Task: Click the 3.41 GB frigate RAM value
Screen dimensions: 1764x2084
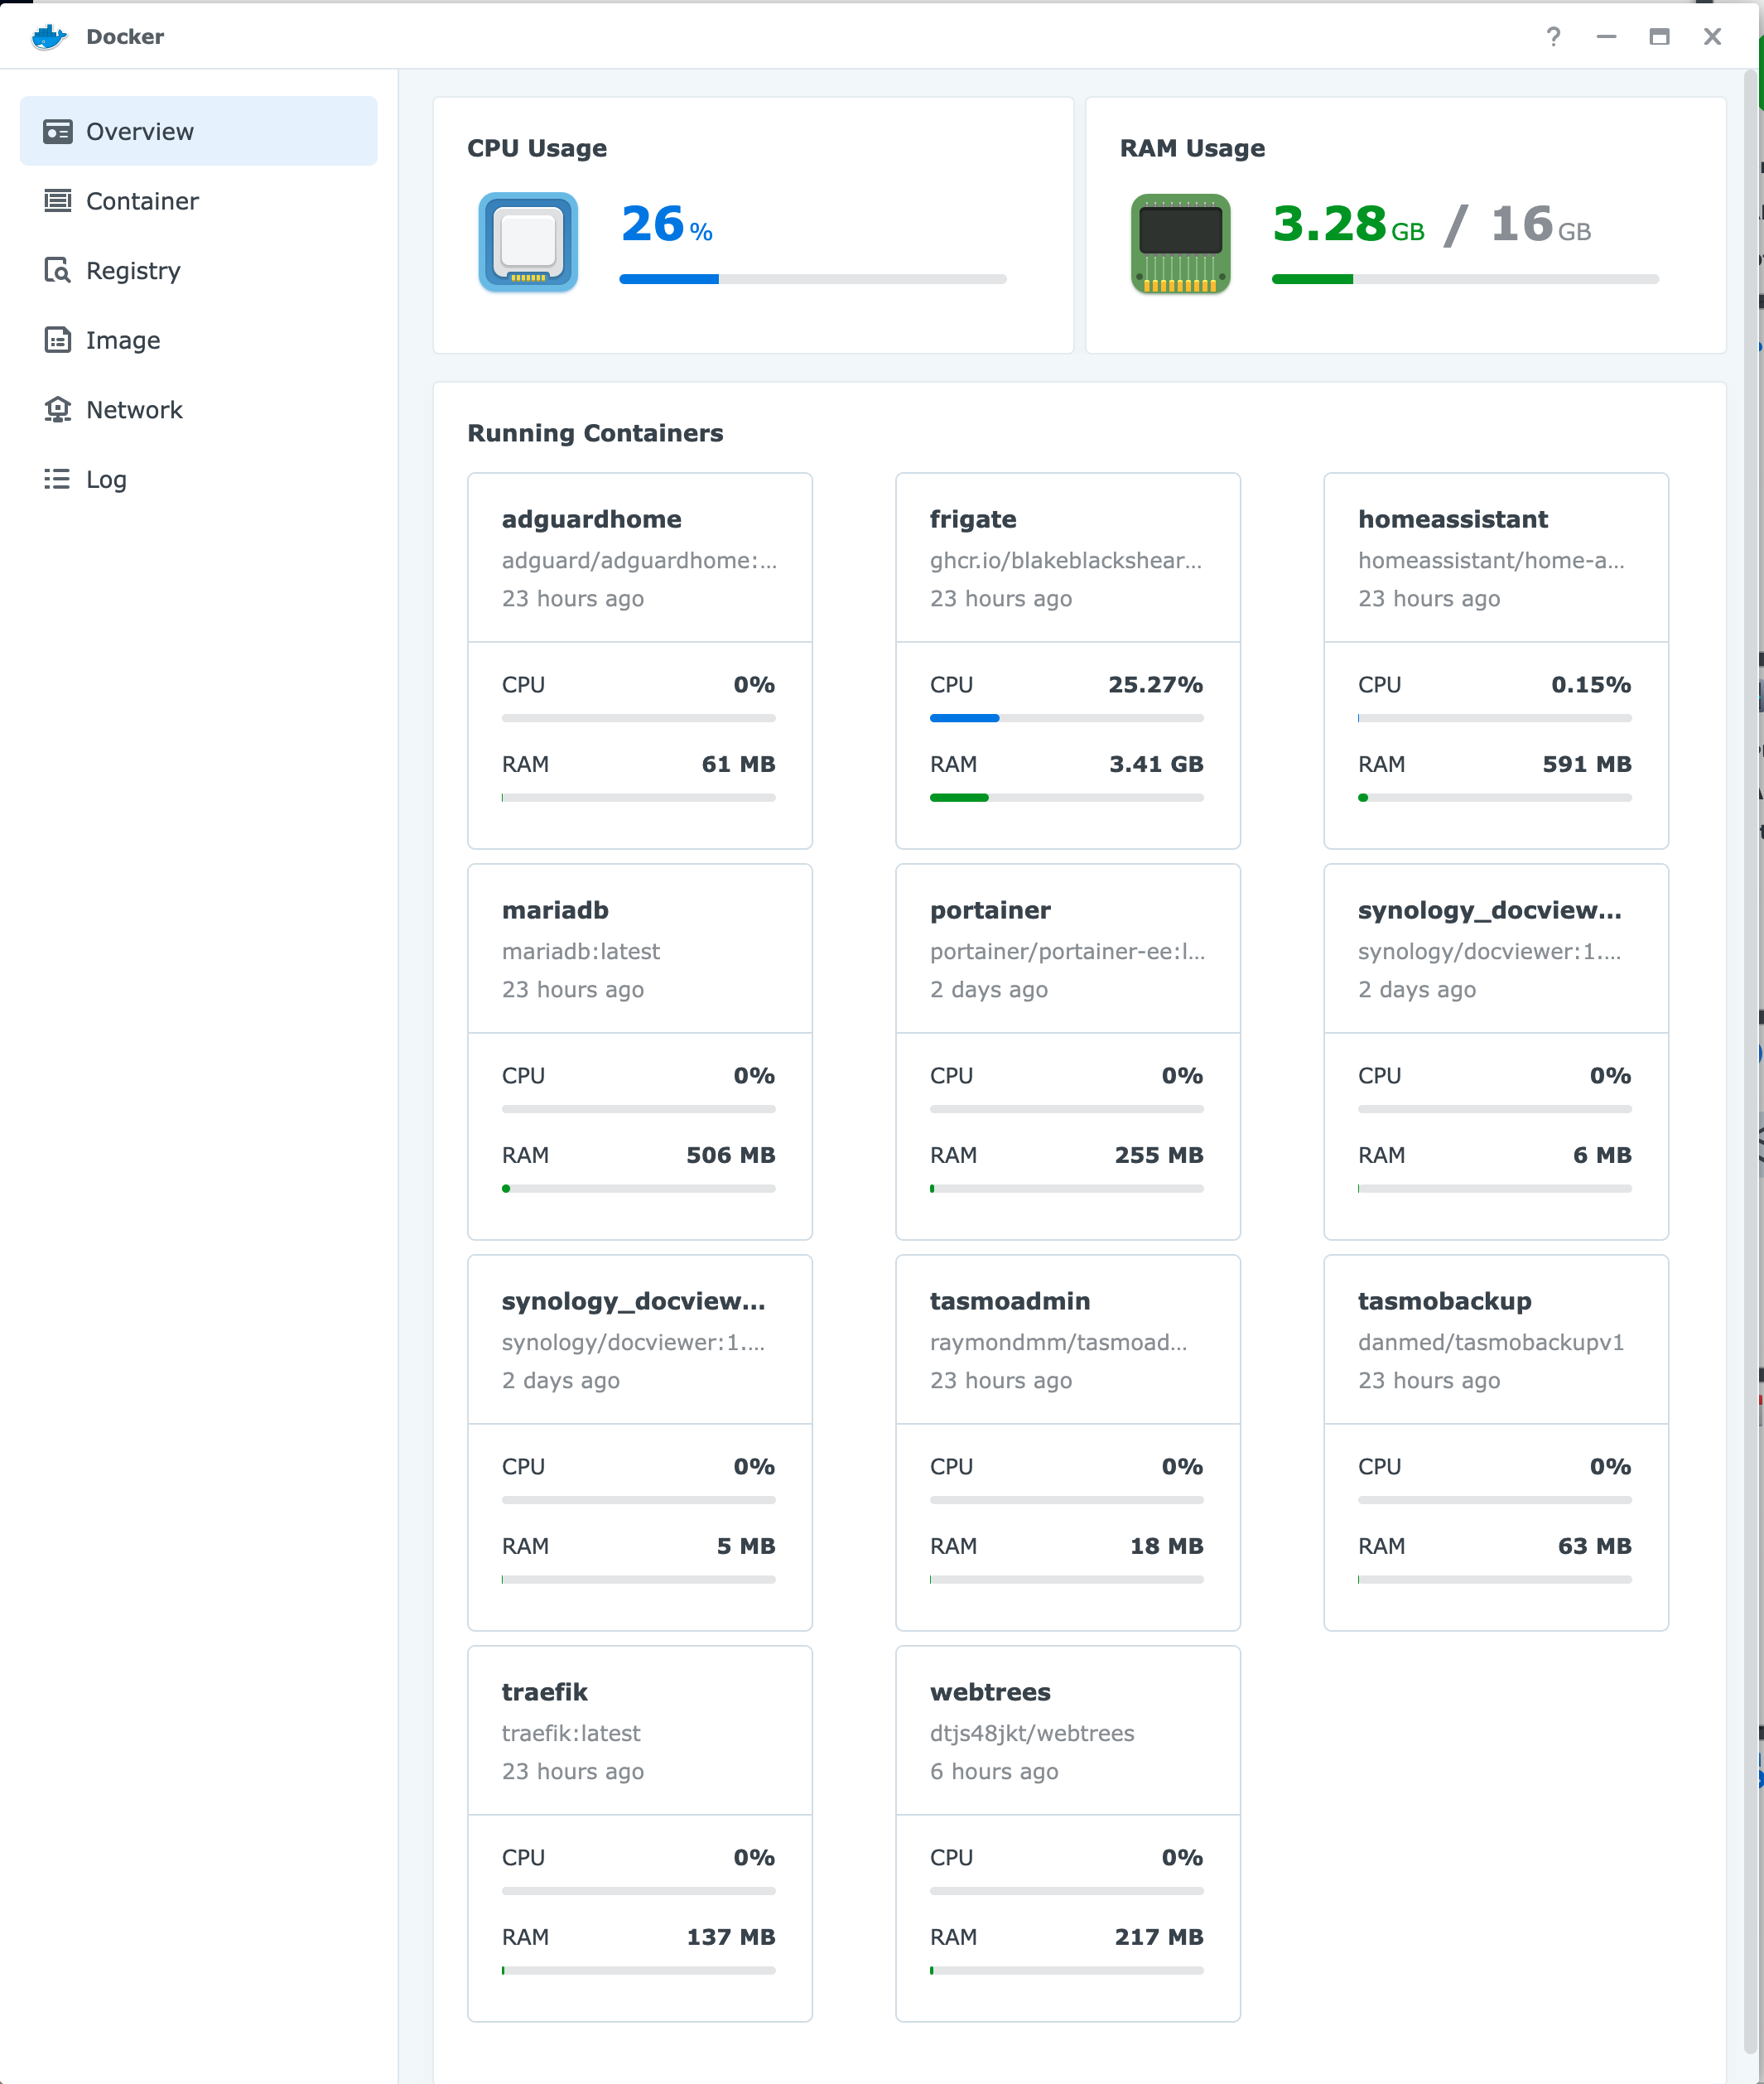Action: (1156, 764)
